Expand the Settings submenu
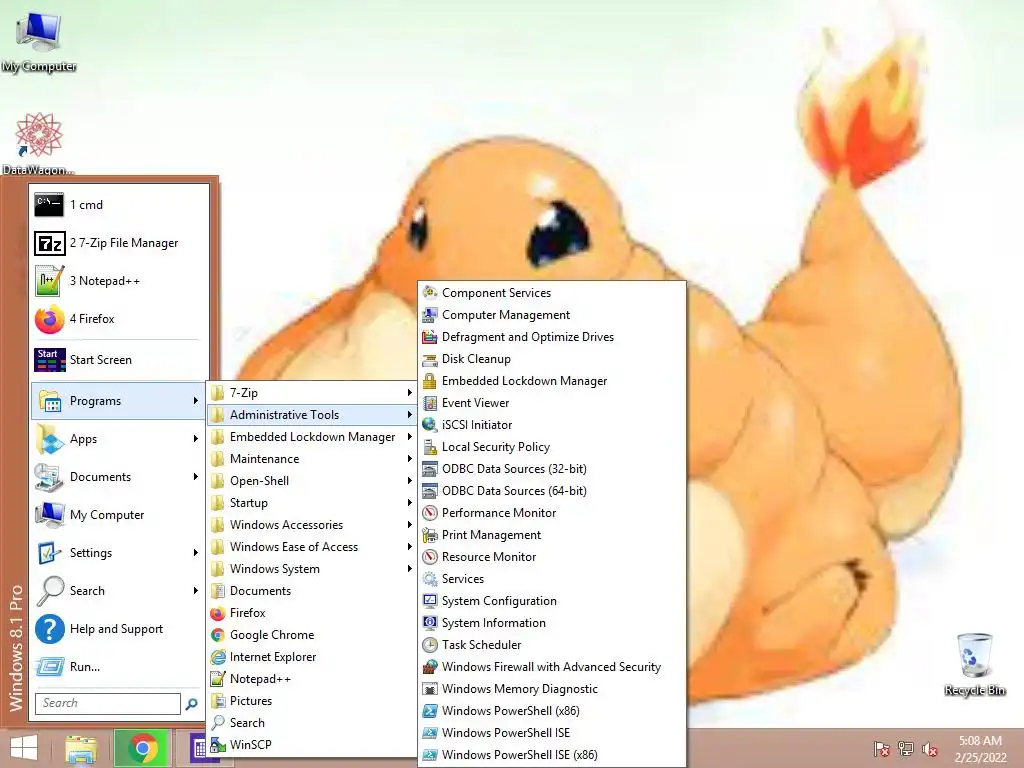Viewport: 1024px width, 768px height. (x=118, y=552)
